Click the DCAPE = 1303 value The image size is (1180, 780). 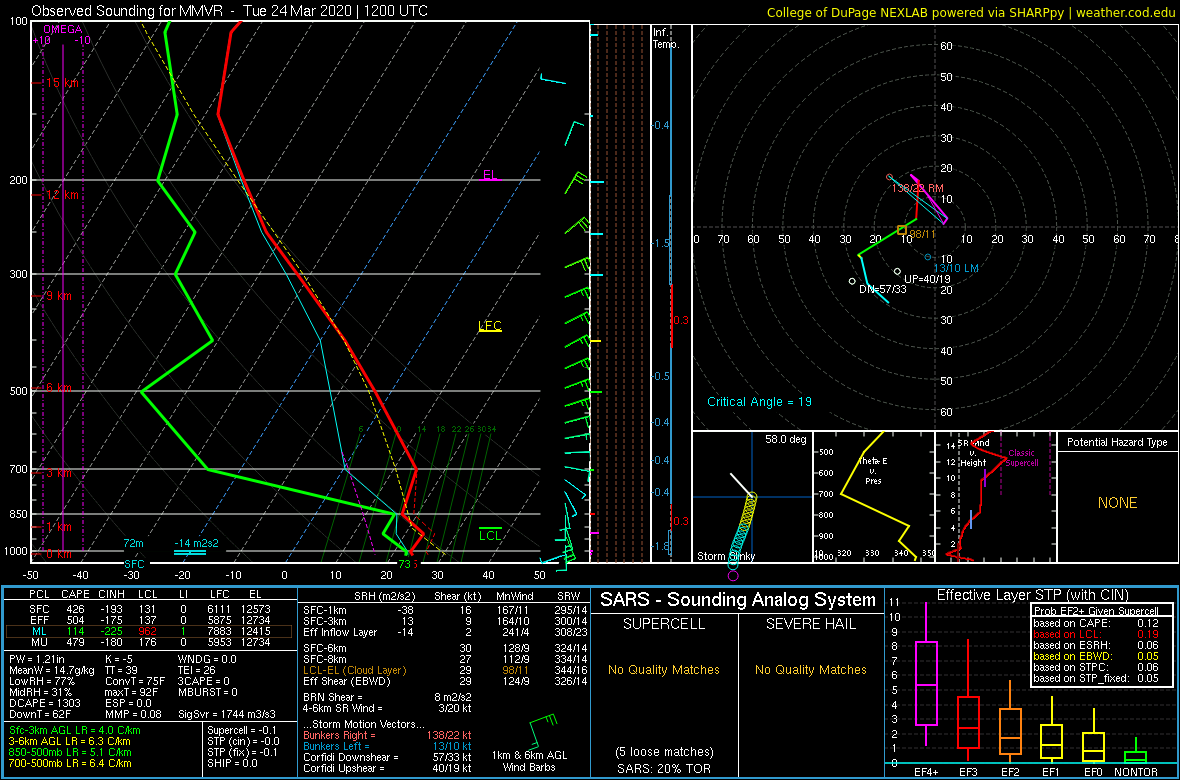pyautogui.click(x=42, y=702)
